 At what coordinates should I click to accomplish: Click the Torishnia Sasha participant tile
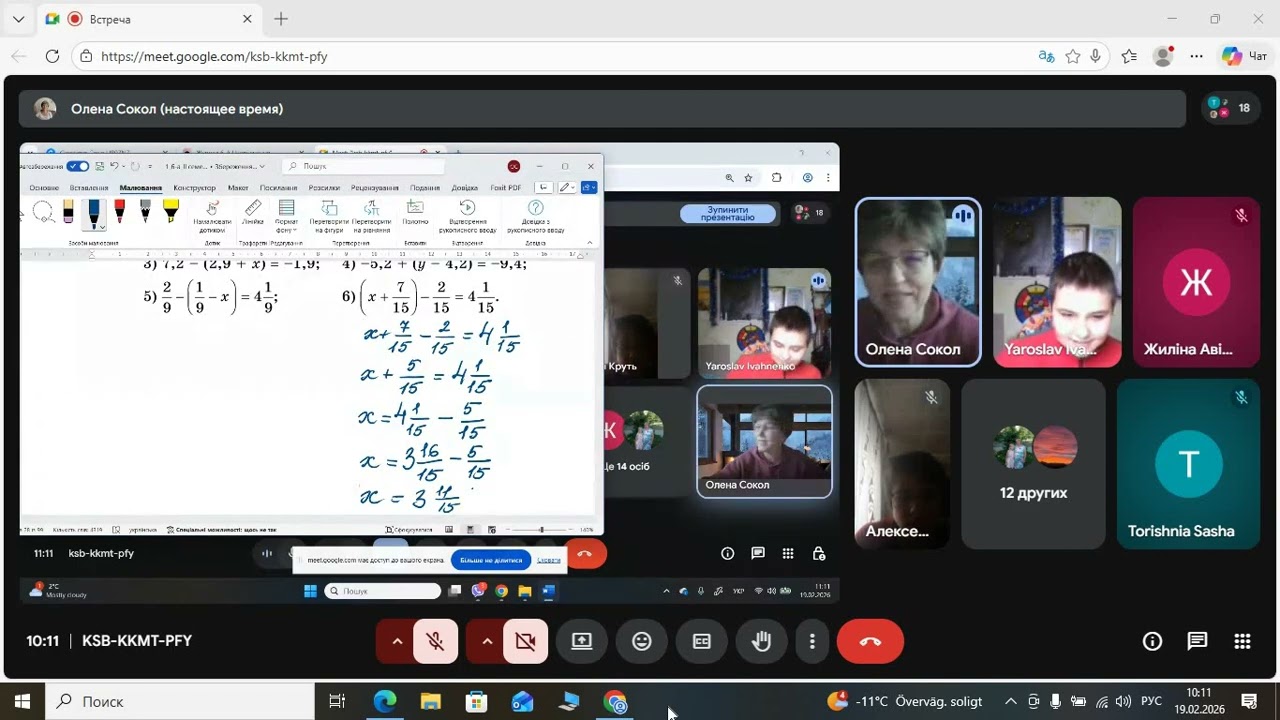(x=1188, y=463)
